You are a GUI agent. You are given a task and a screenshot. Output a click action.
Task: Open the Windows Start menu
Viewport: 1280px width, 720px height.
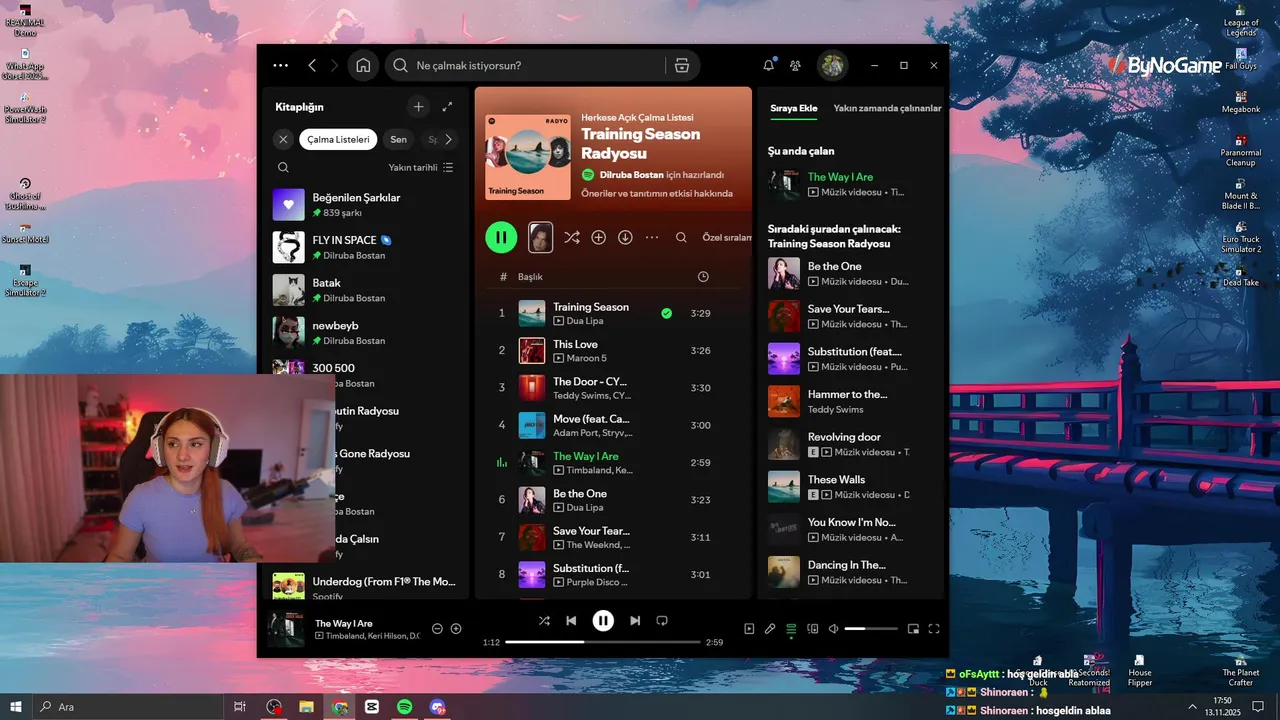coord(16,707)
